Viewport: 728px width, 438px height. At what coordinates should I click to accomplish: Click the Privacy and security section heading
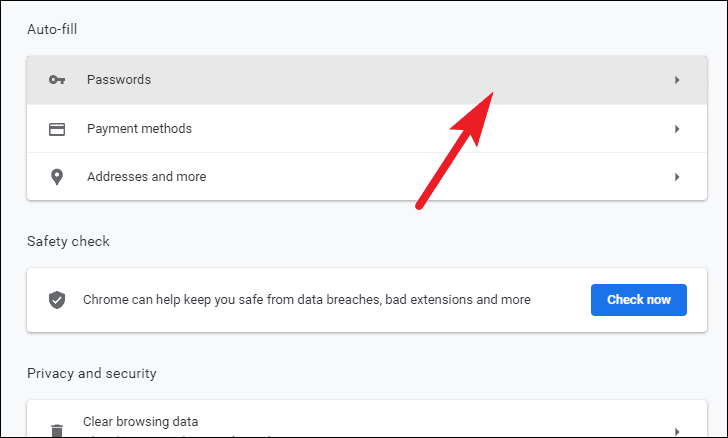point(91,373)
